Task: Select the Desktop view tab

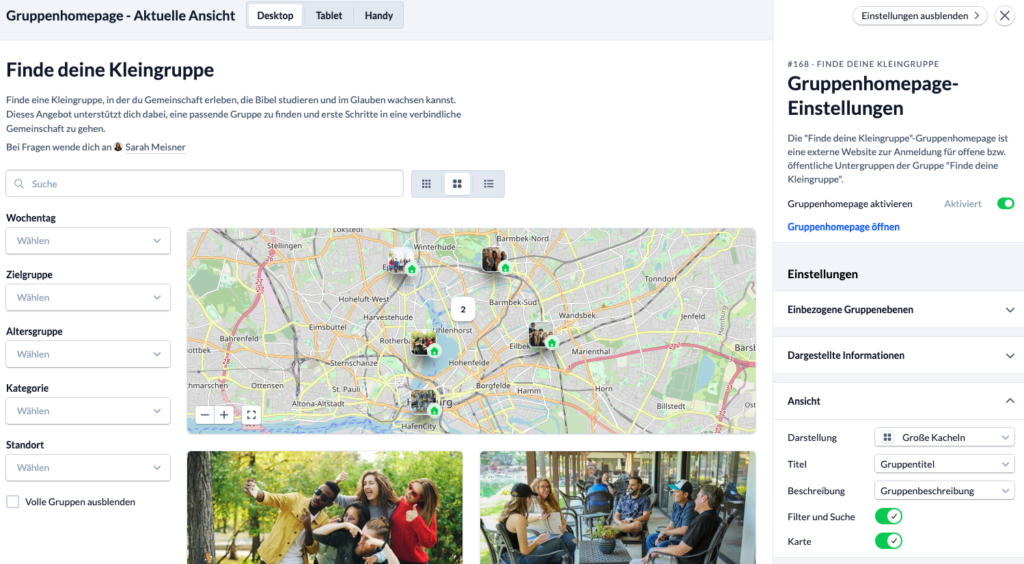Action: [275, 16]
